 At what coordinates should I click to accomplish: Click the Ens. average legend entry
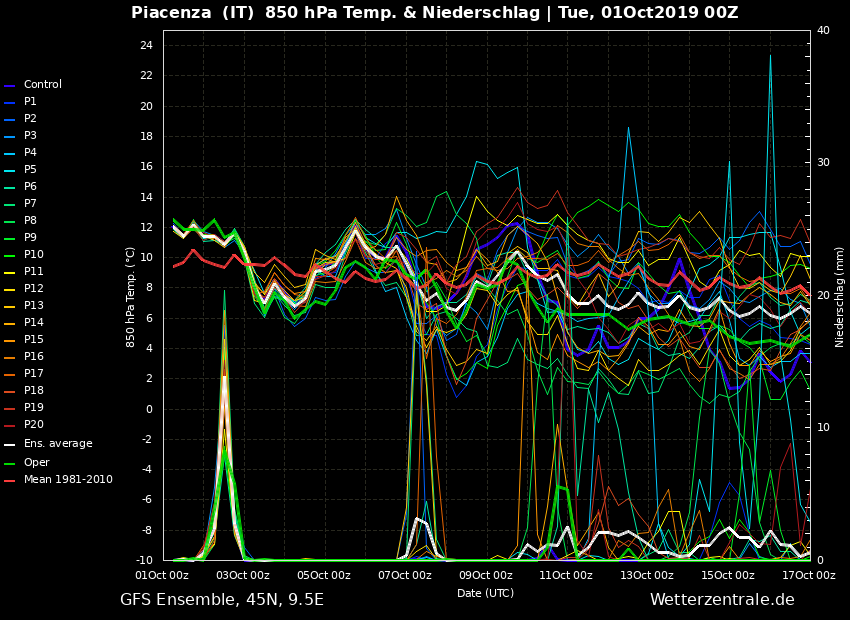(57, 444)
